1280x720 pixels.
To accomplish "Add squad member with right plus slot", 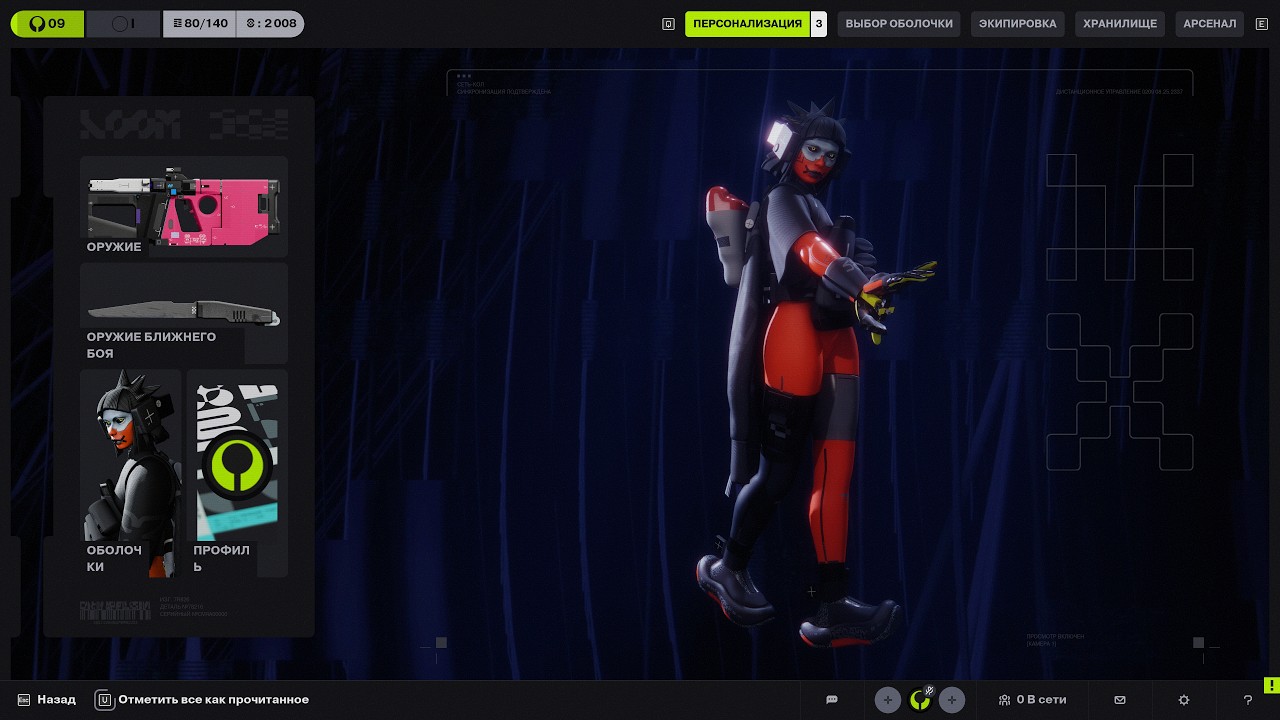I will pos(952,700).
